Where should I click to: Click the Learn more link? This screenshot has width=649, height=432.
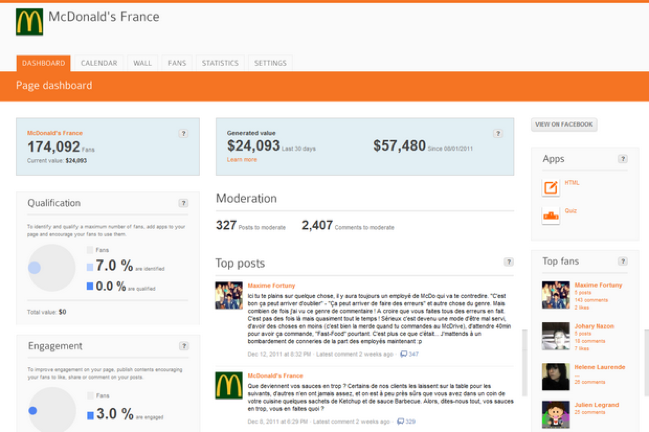tap(242, 160)
